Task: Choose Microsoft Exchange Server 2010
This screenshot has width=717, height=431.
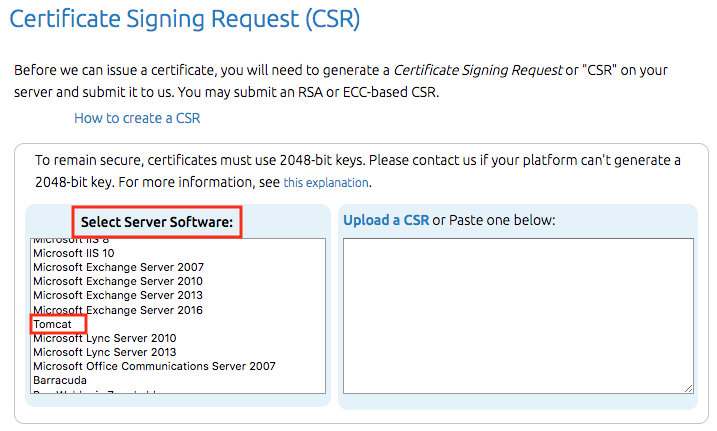Action: [118, 281]
